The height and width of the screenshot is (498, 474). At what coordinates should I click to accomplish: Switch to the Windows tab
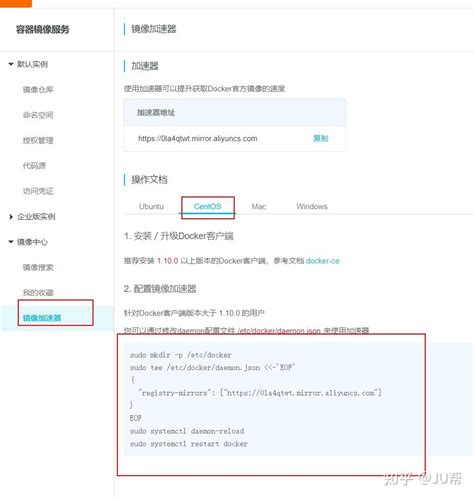point(312,206)
